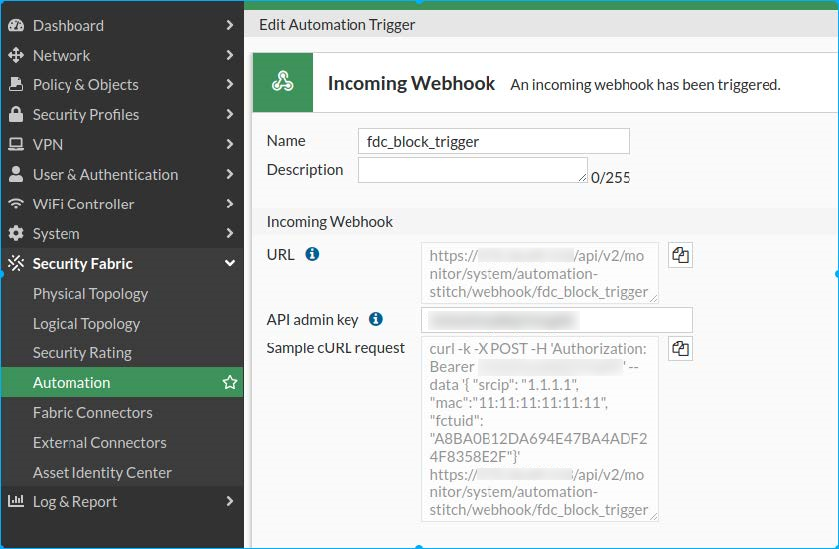Click the Incoming Webhook trigger icon

point(283,83)
